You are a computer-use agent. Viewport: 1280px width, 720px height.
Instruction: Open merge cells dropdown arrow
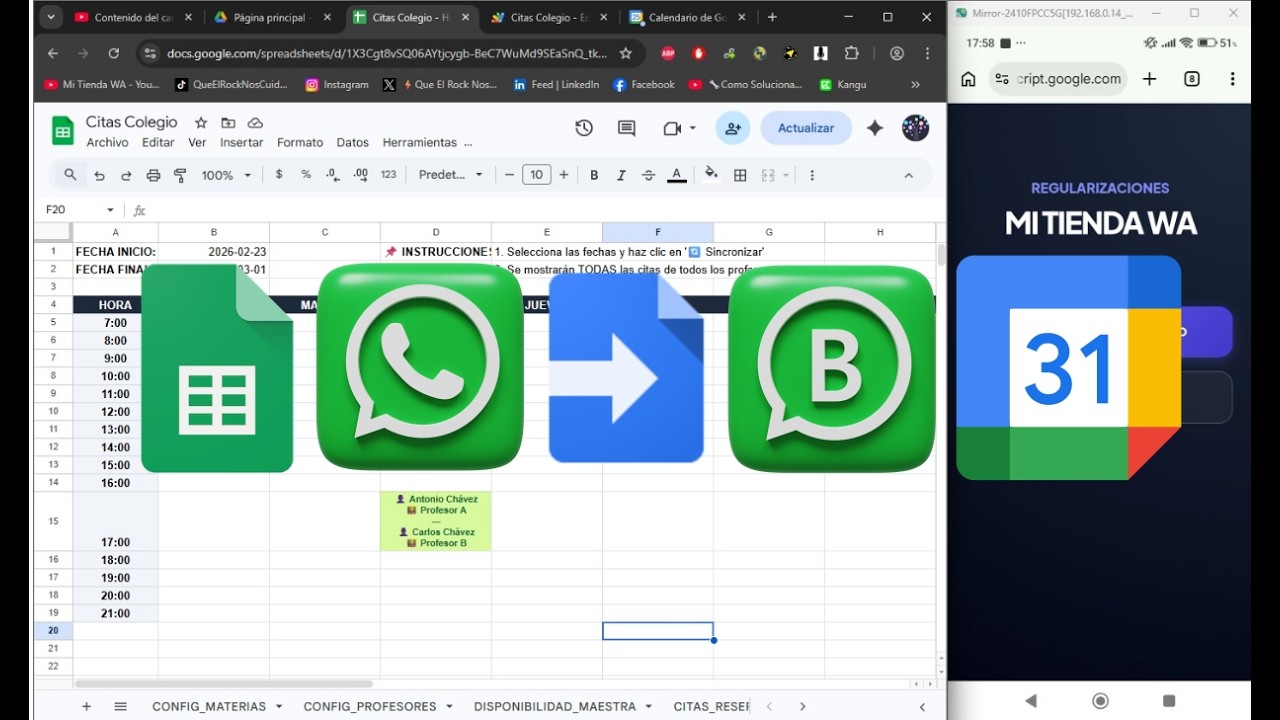tap(786, 175)
